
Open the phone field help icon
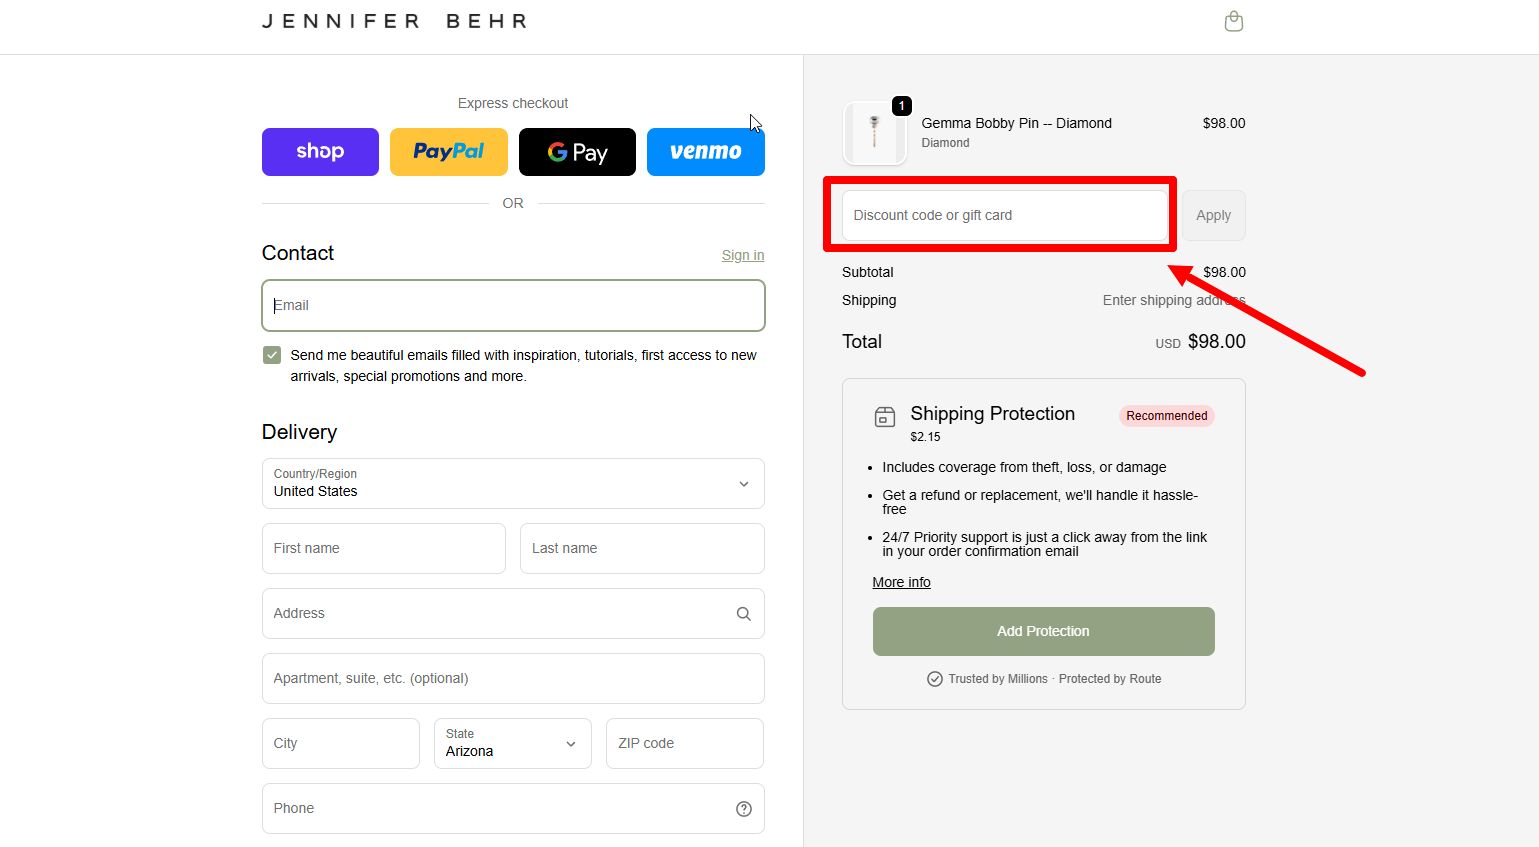(743, 808)
